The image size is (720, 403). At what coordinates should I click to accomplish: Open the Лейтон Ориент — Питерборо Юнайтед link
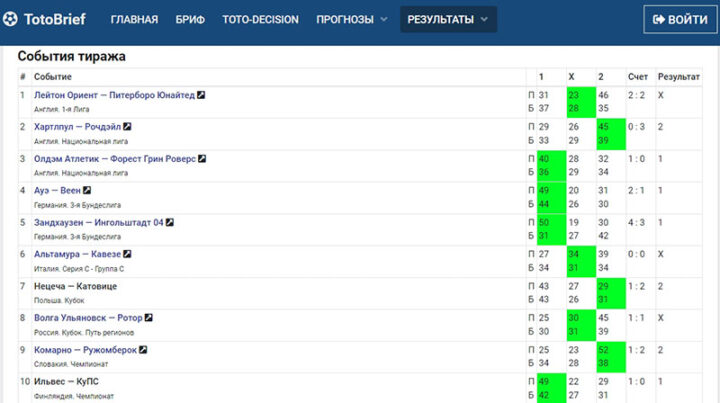point(114,95)
